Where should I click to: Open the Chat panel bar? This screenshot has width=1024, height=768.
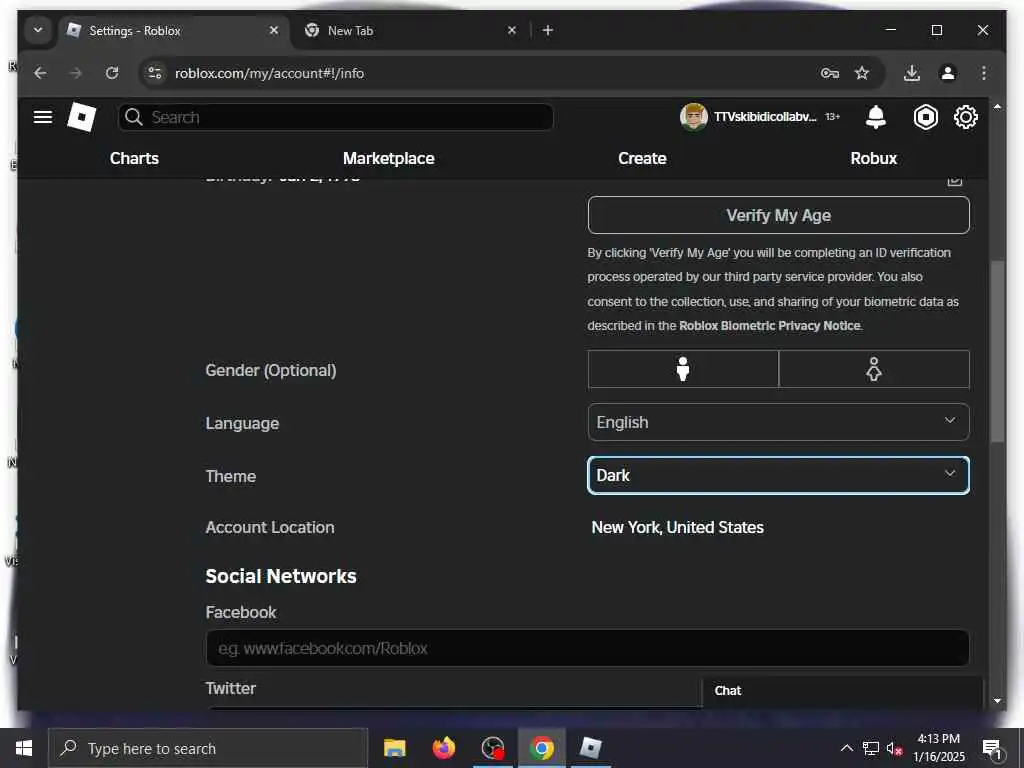[842, 691]
